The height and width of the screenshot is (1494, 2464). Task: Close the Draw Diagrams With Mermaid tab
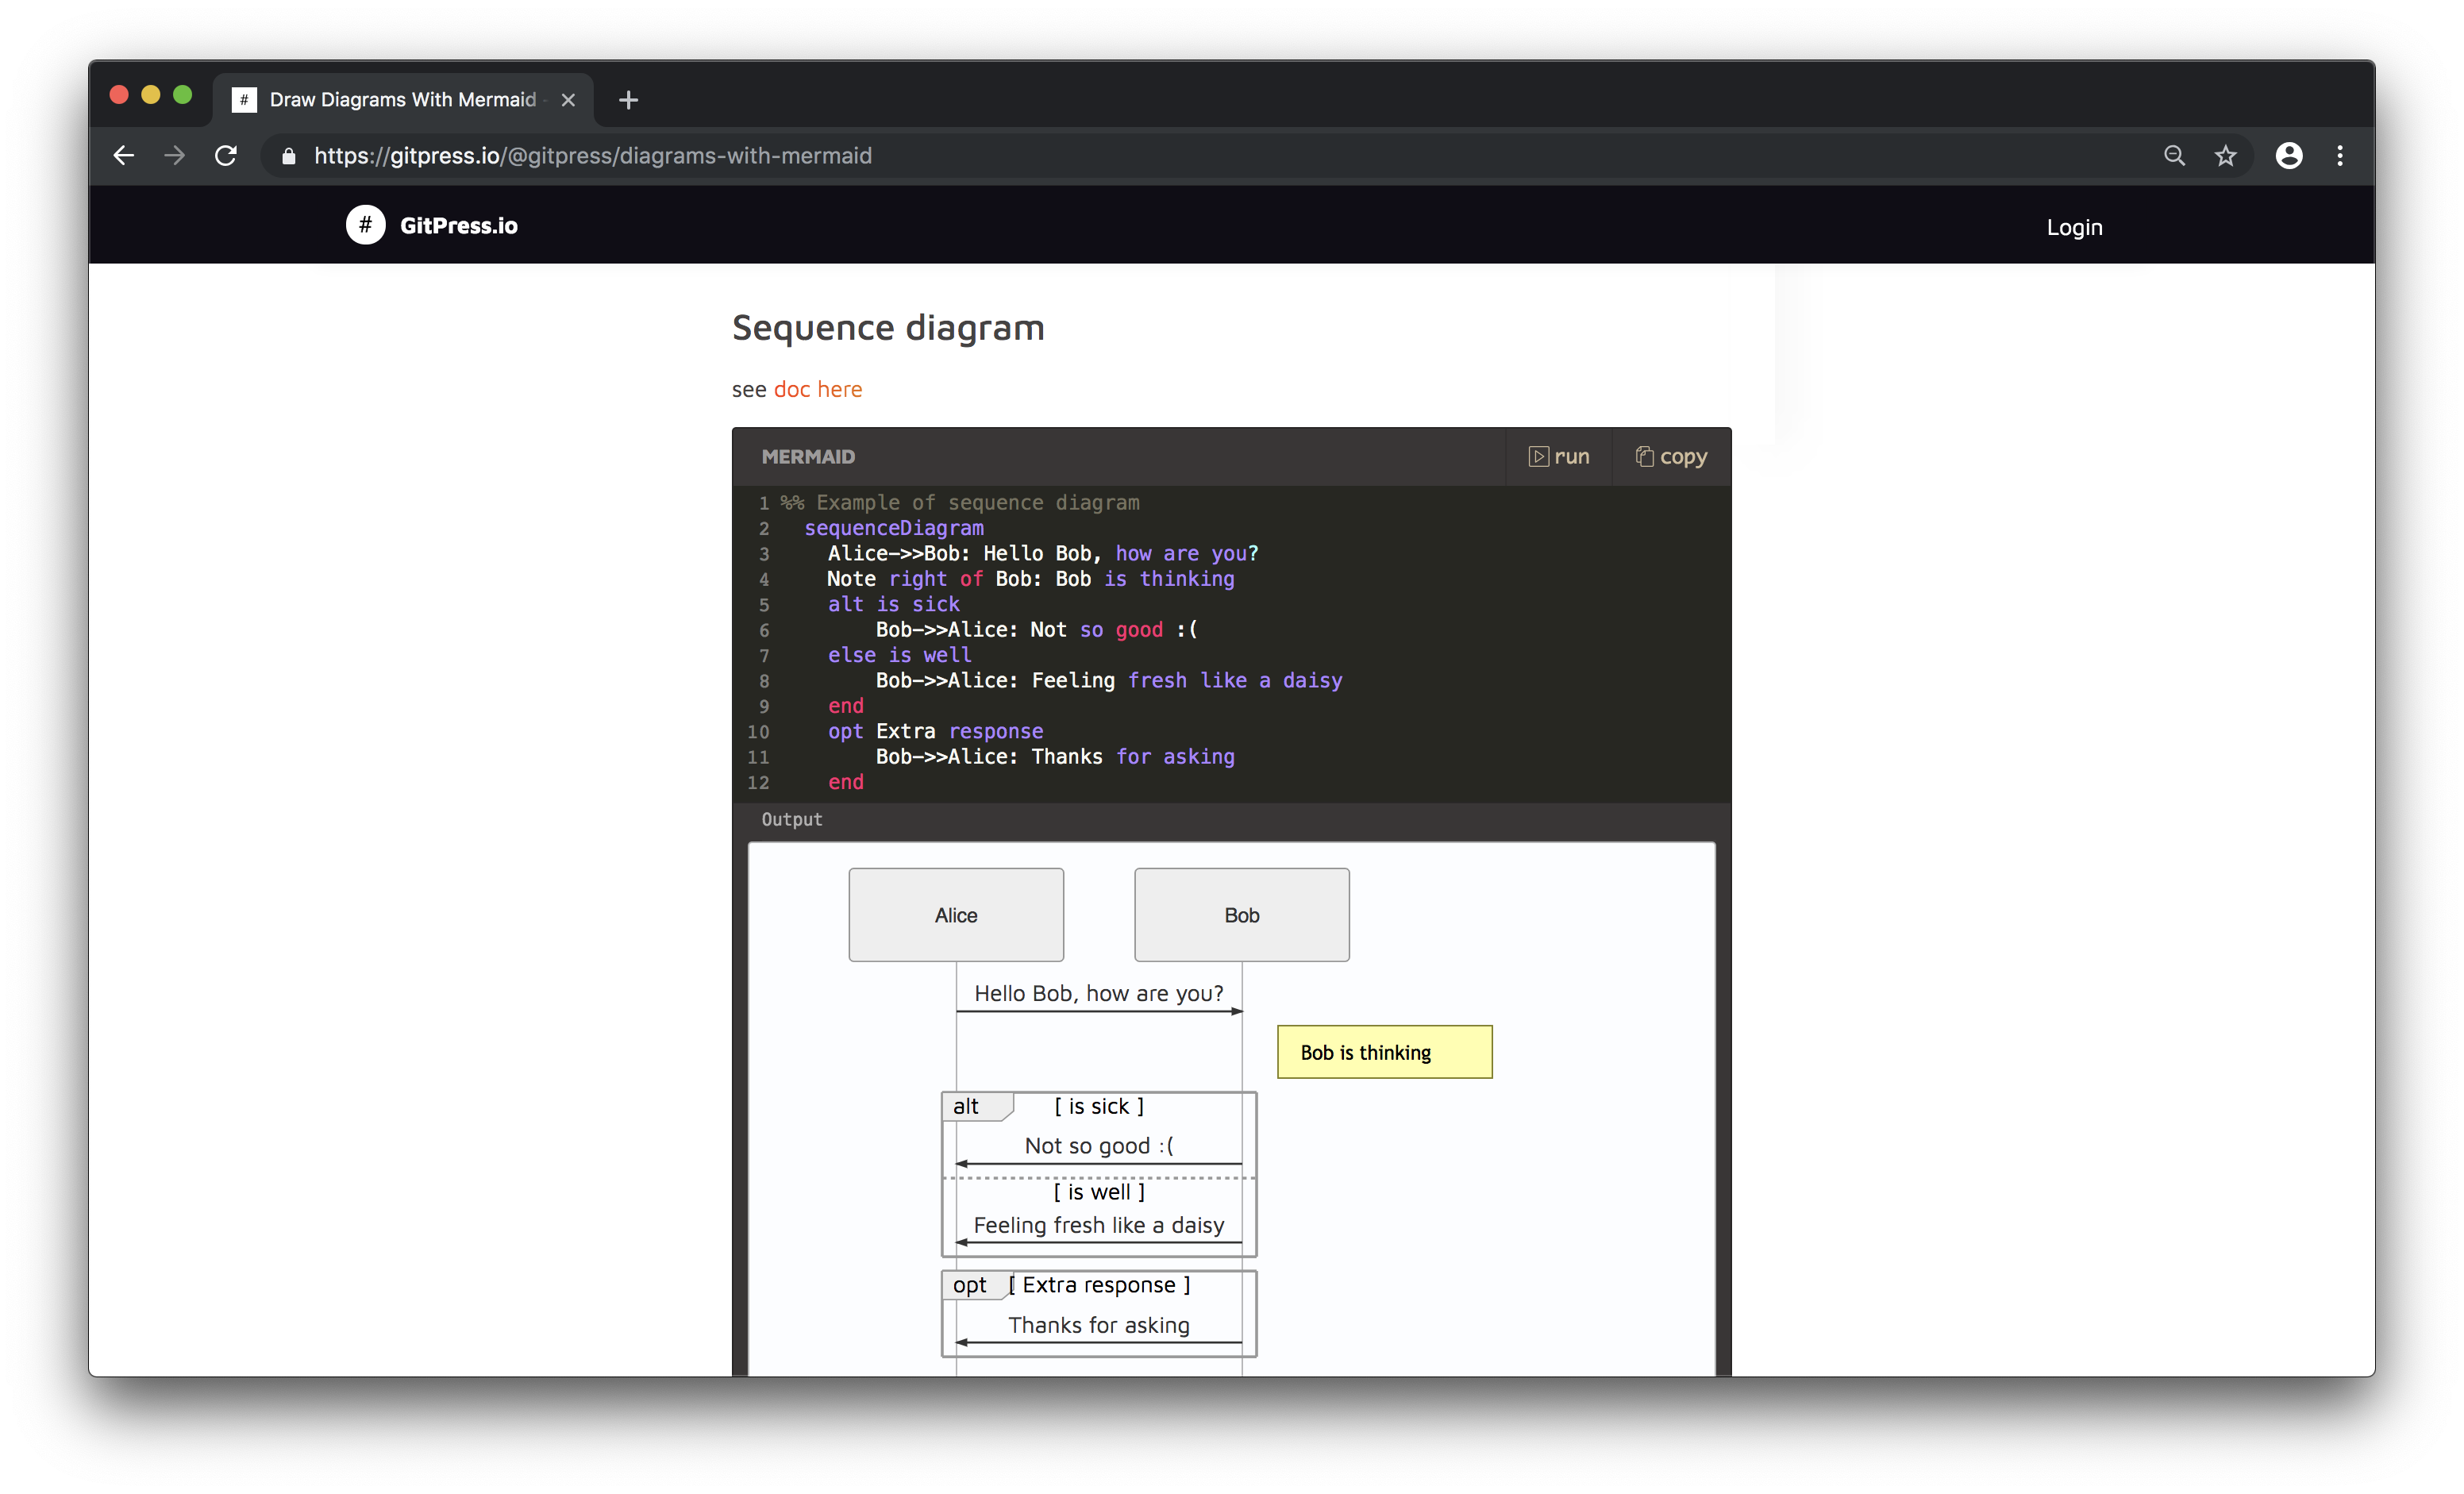point(568,100)
